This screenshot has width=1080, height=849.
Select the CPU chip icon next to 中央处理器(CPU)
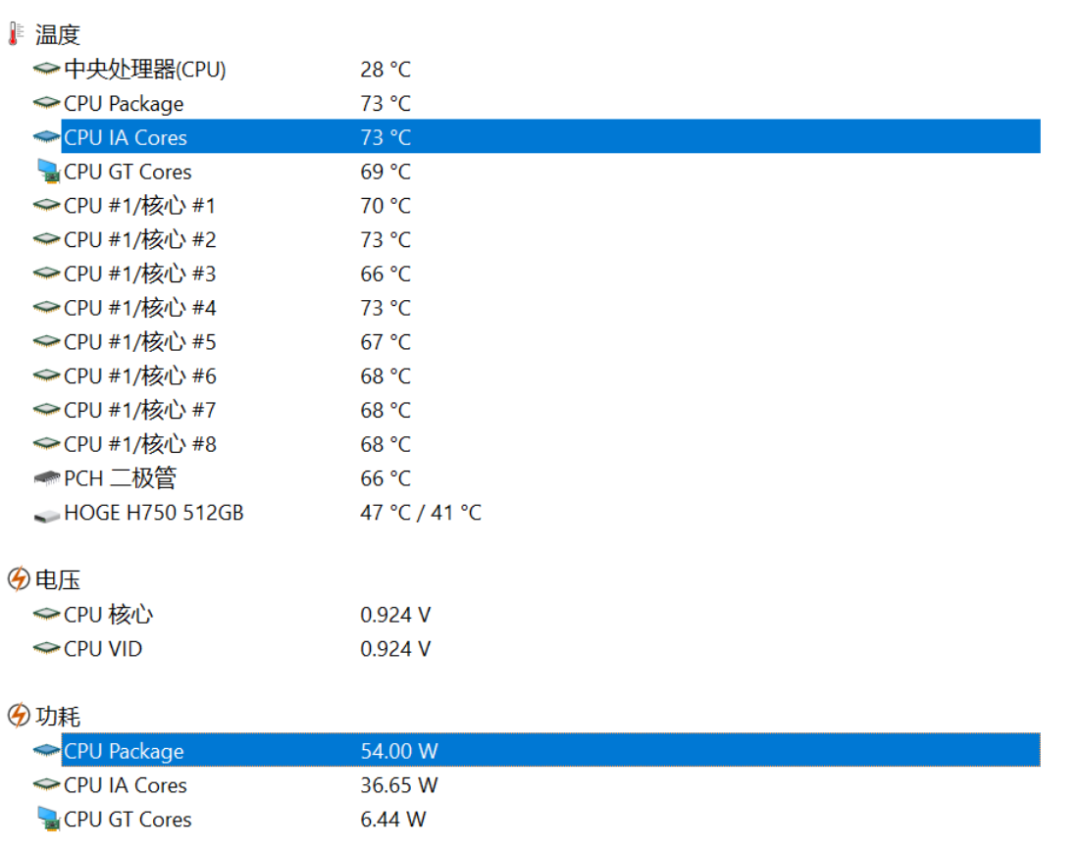(44, 69)
